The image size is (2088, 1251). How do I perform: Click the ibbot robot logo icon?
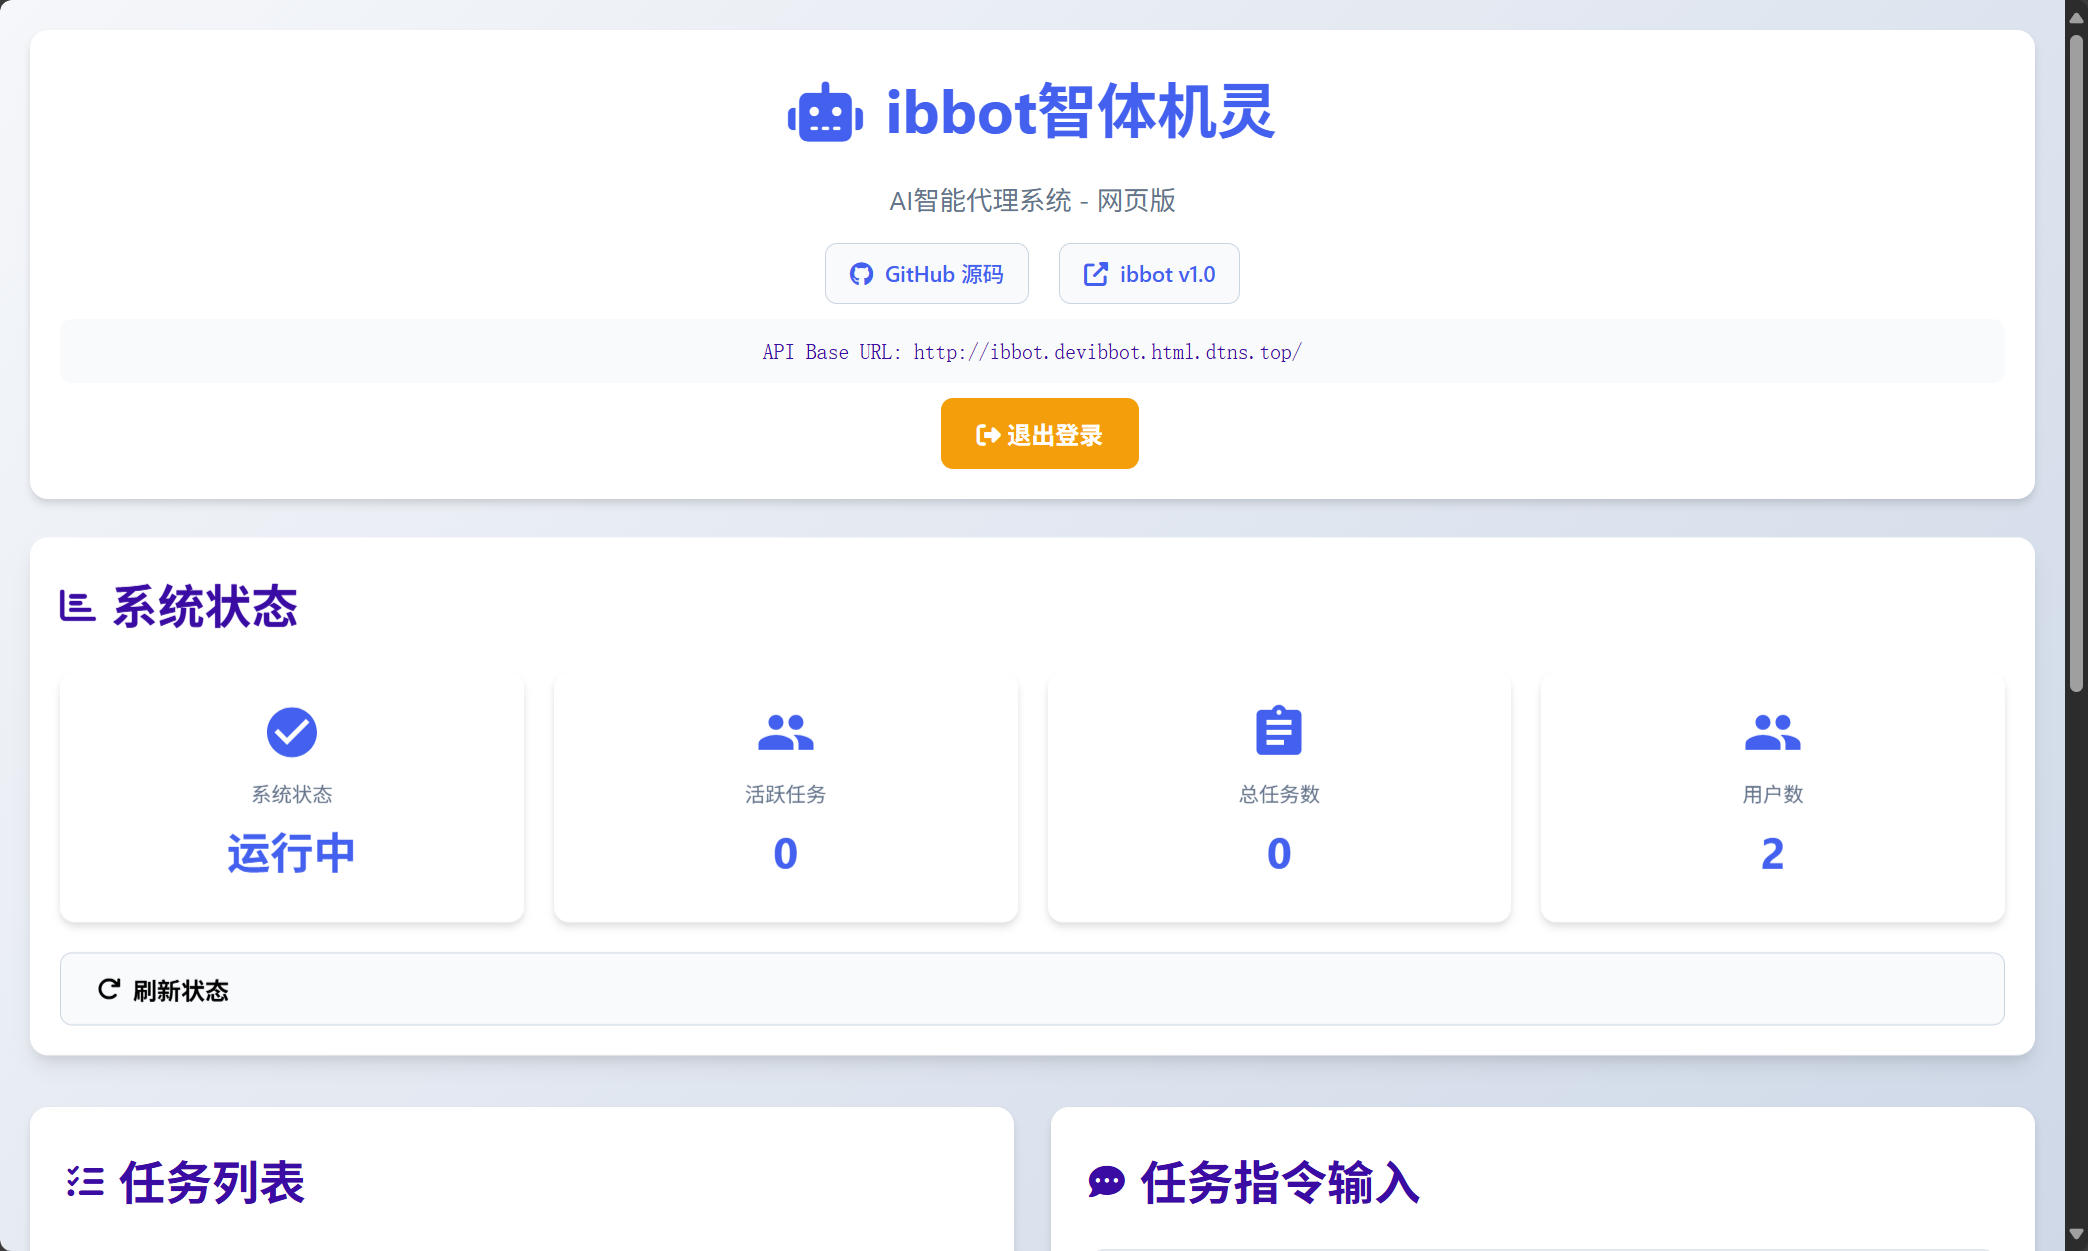pyautogui.click(x=825, y=113)
